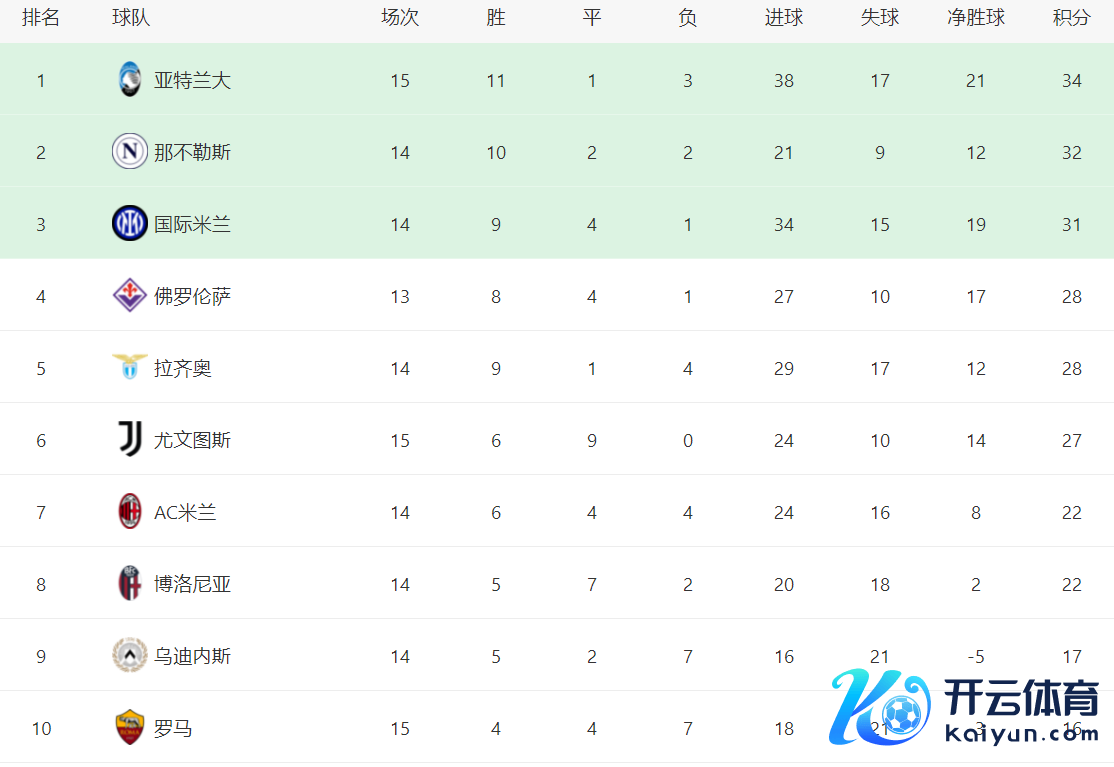Image resolution: width=1114 pixels, height=767 pixels.
Task: Select the Roma wolf crest
Action: pos(130,728)
